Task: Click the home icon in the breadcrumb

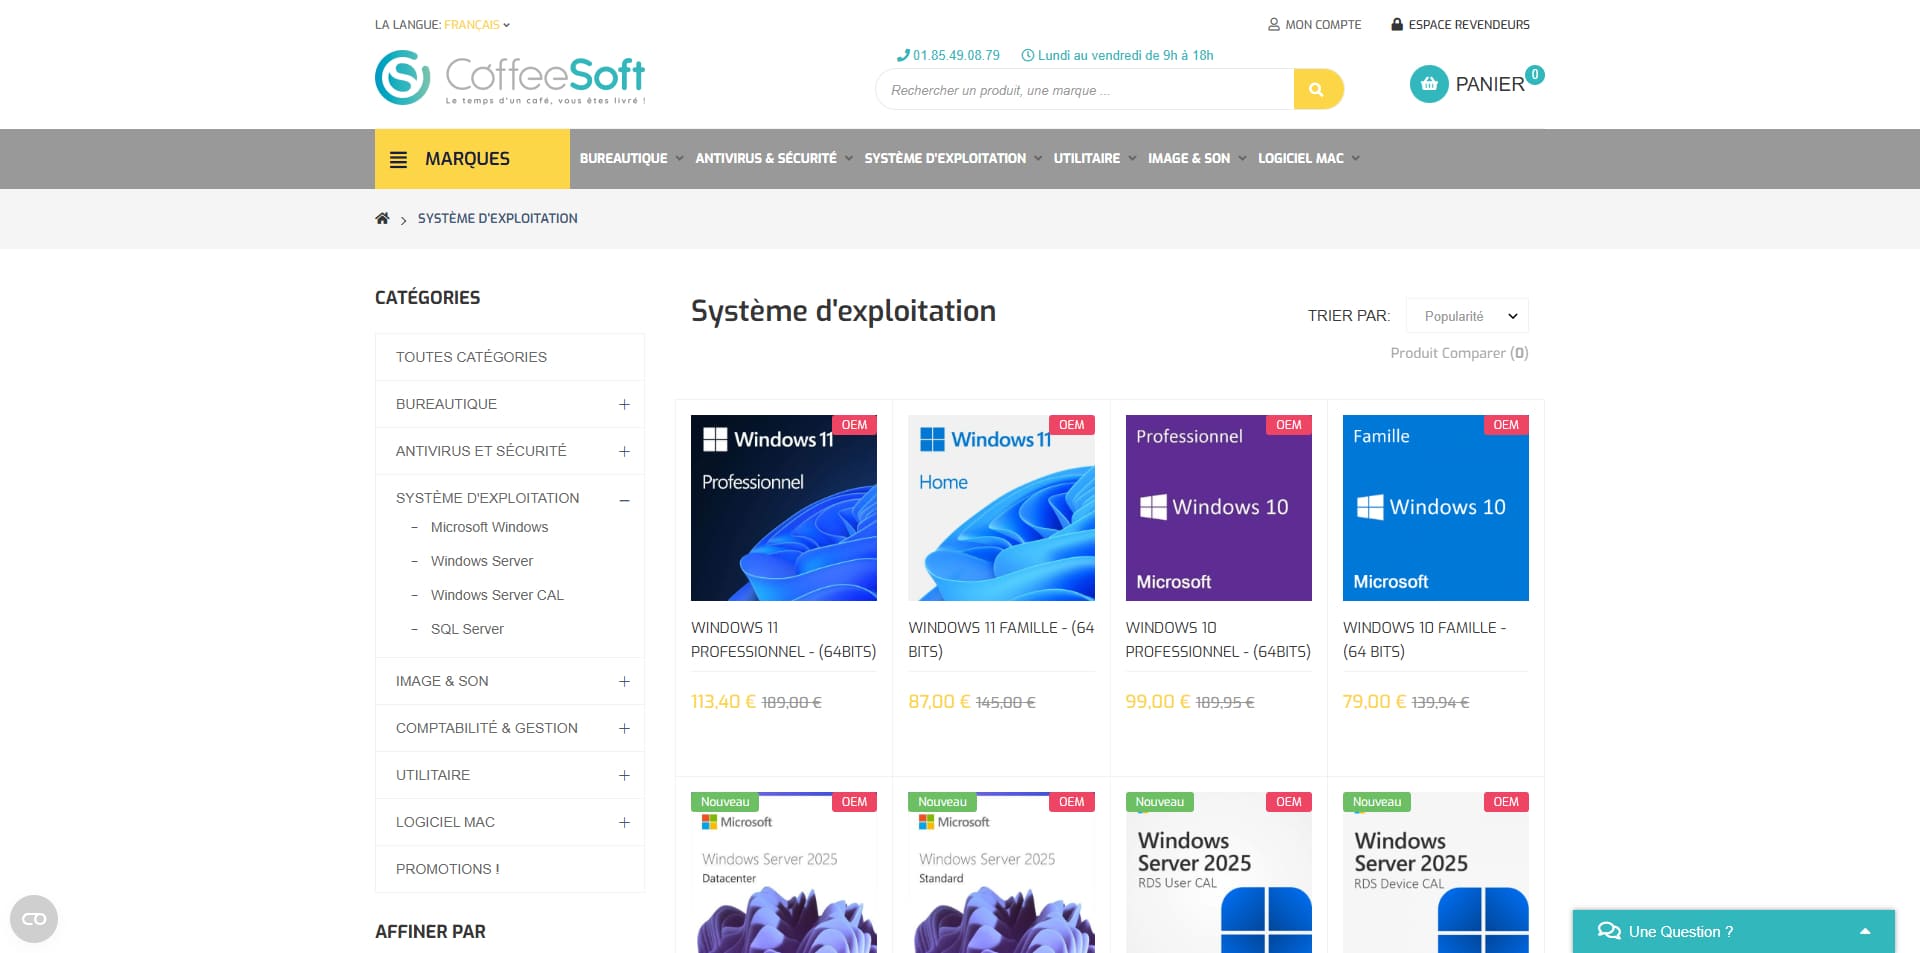Action: pyautogui.click(x=382, y=218)
